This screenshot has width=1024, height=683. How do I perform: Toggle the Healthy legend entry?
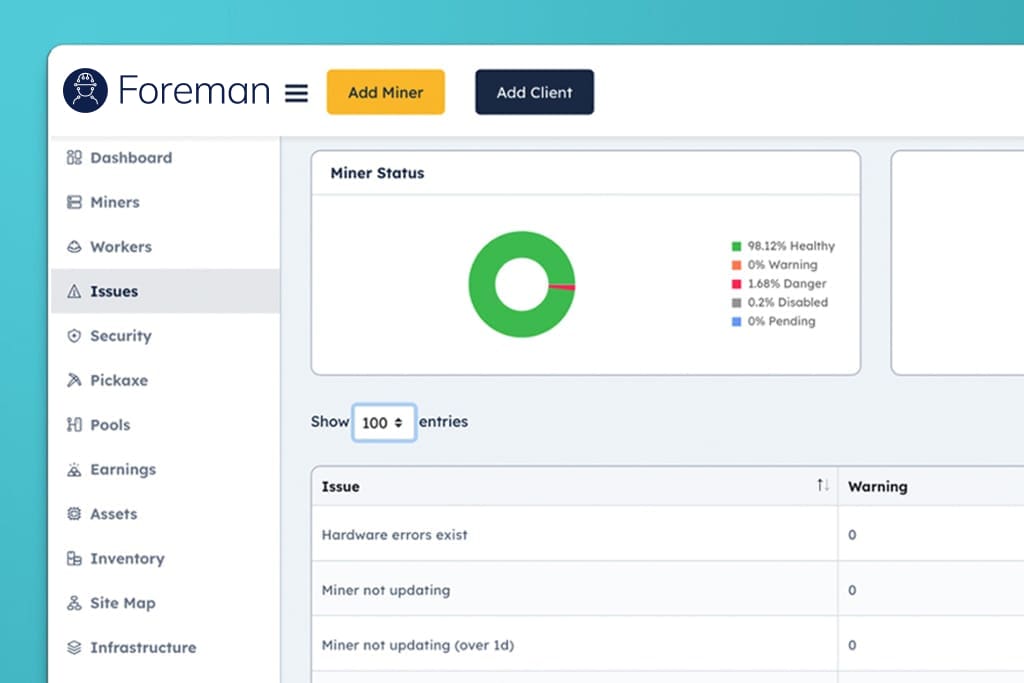783,246
